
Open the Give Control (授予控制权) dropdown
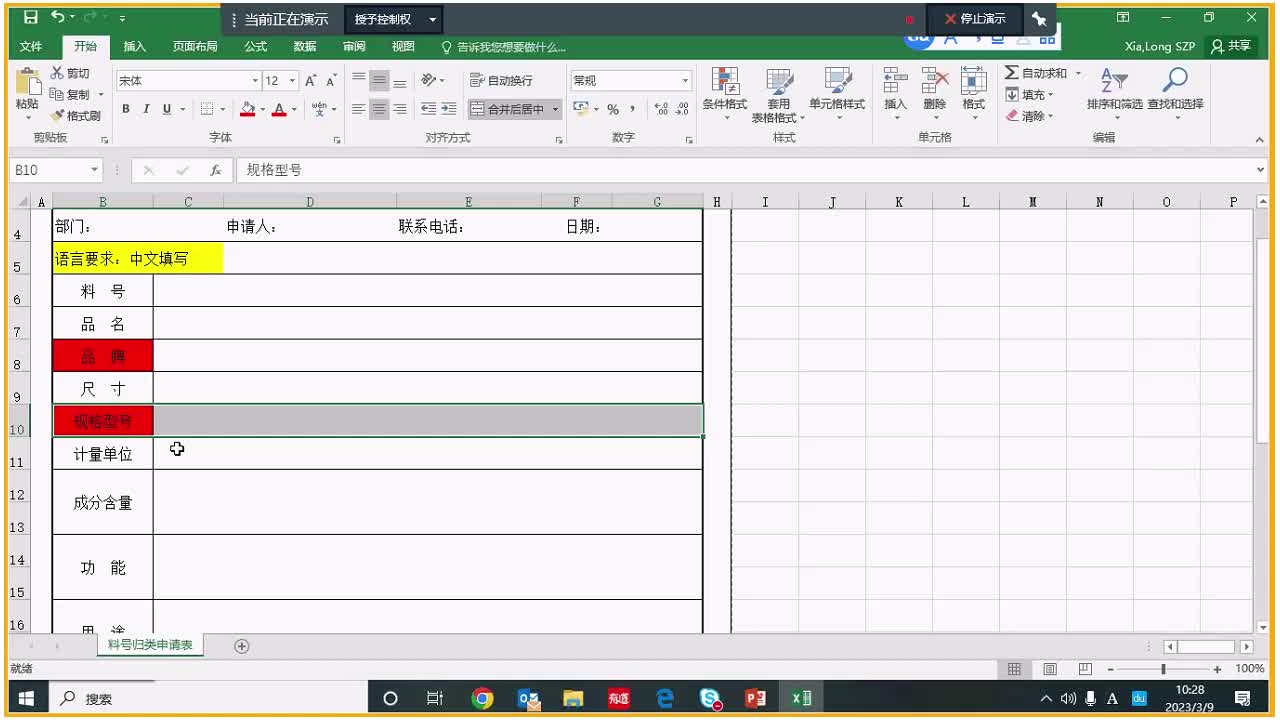[395, 19]
